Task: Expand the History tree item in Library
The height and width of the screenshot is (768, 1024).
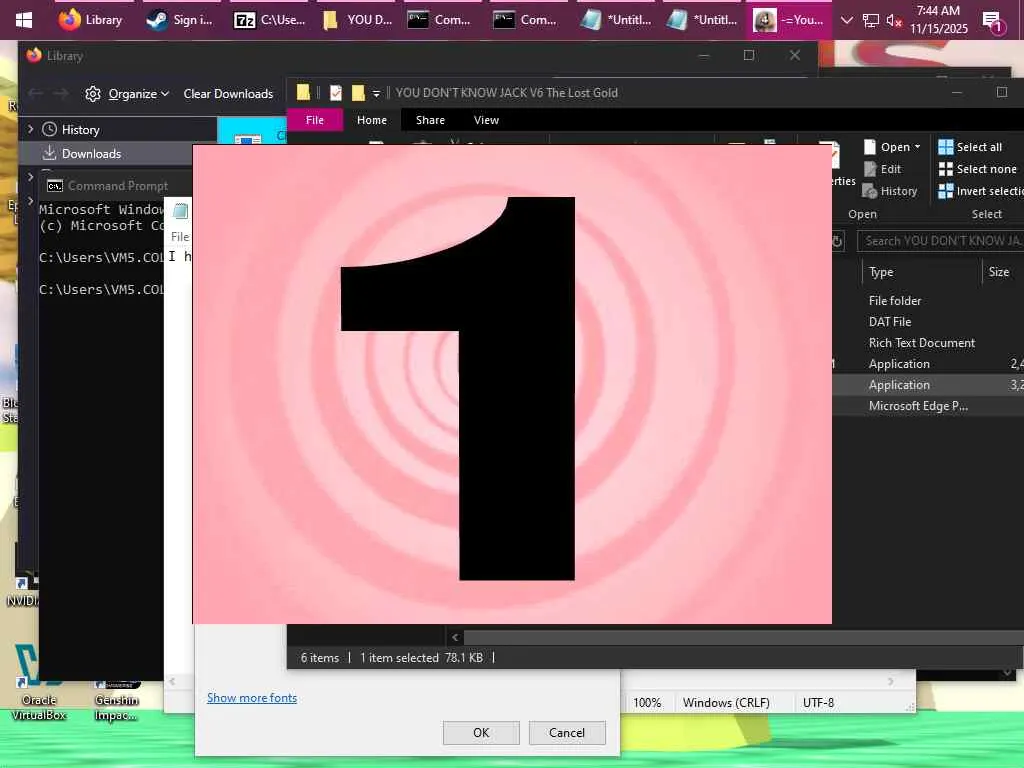Action: pos(30,129)
